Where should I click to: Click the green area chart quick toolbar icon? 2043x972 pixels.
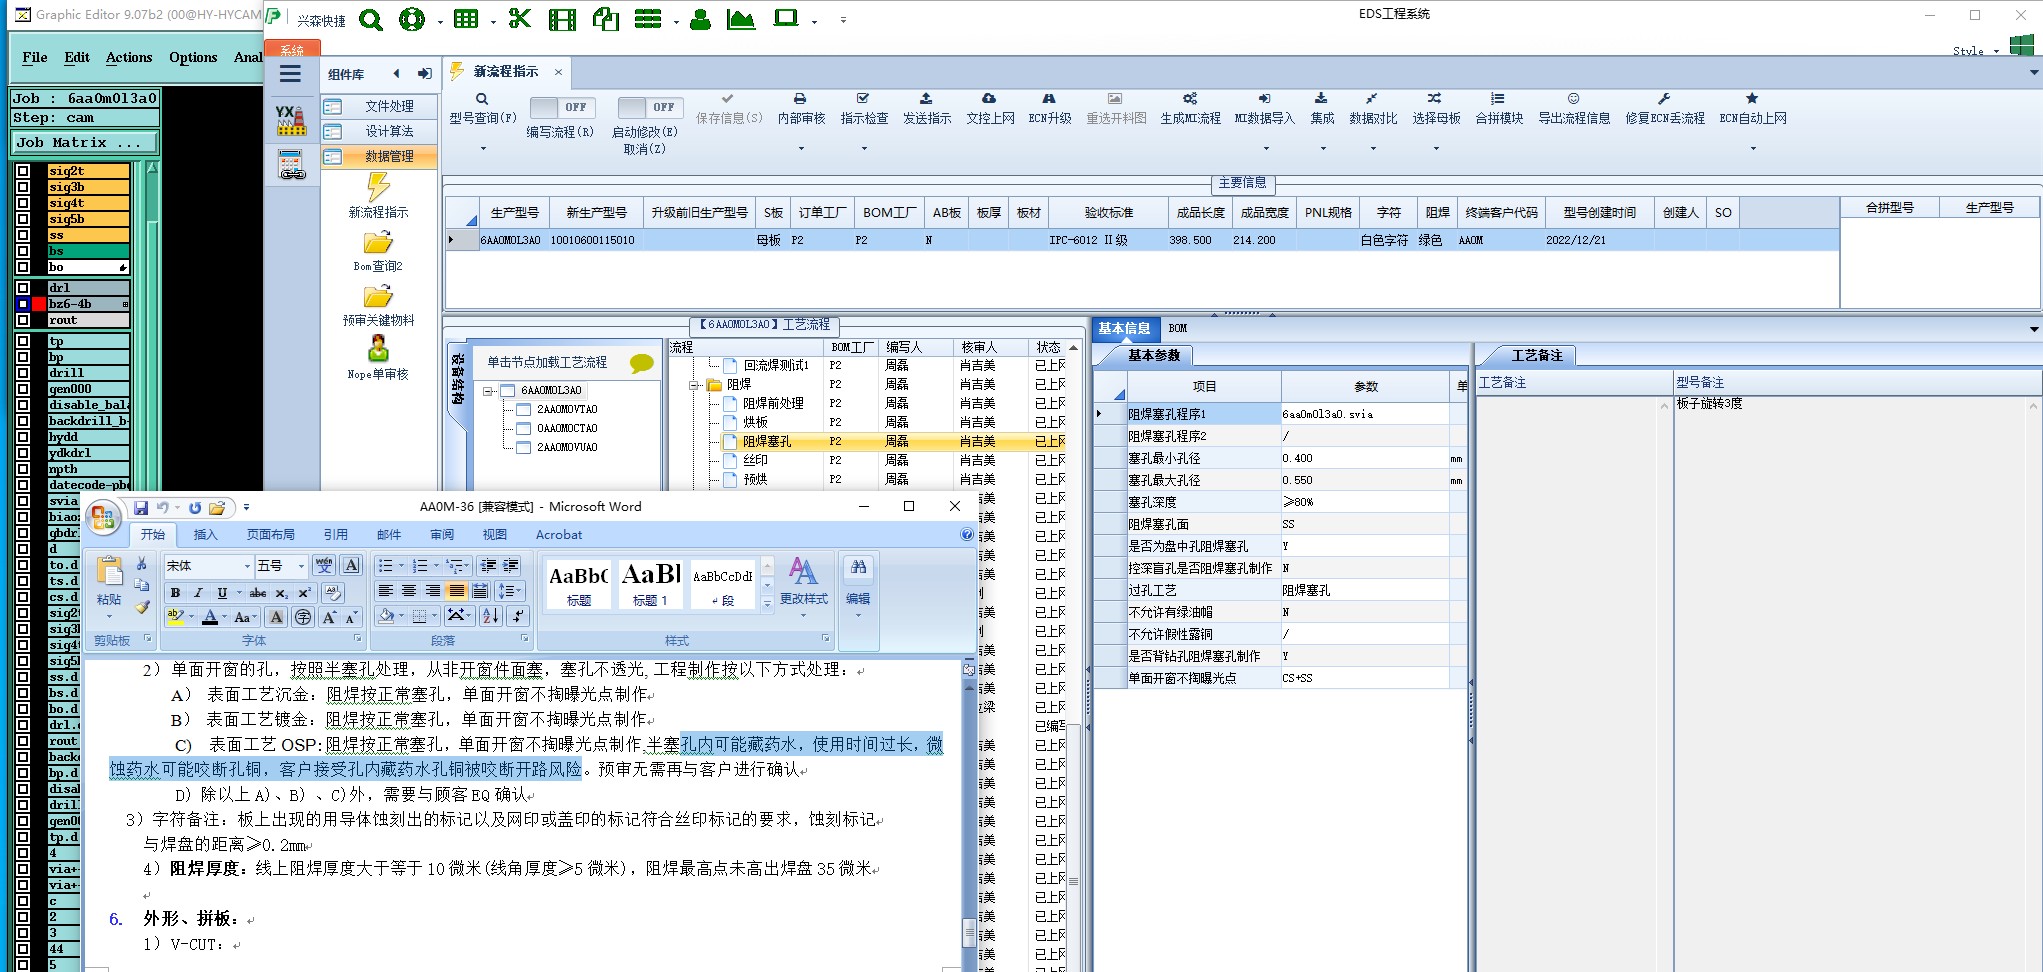click(x=741, y=19)
